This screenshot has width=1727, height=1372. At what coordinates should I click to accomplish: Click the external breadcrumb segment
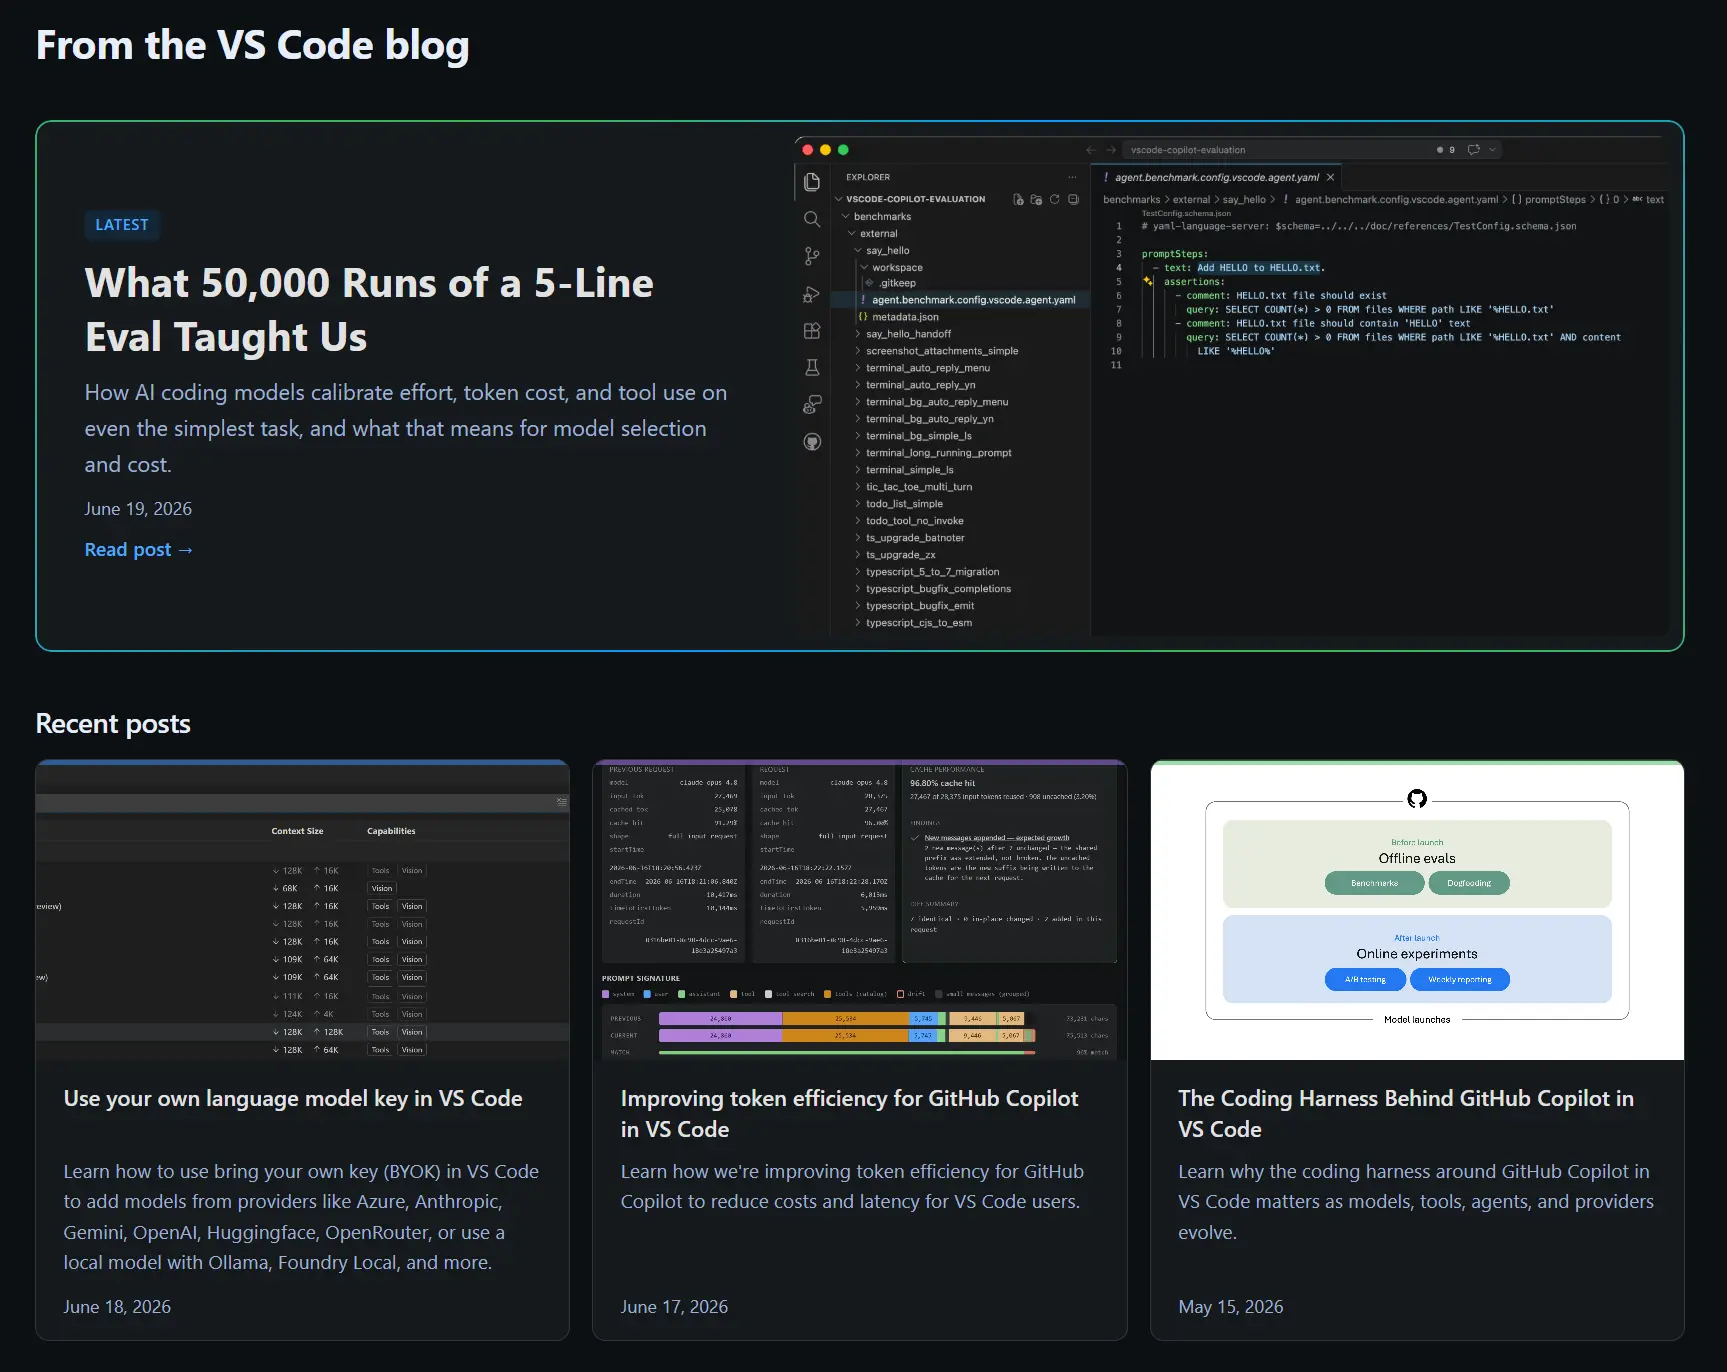coord(1191,199)
